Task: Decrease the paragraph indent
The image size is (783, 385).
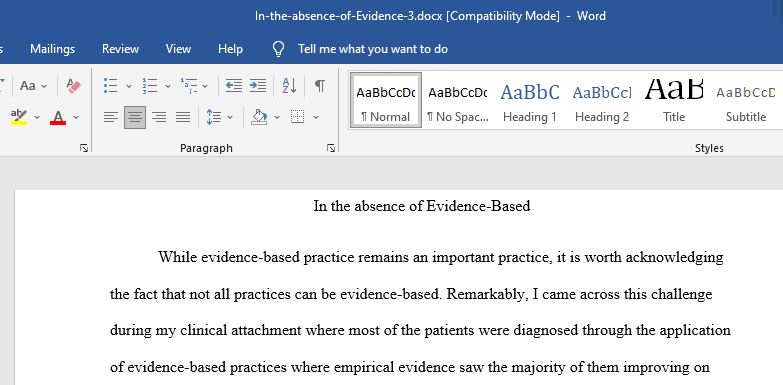Action: point(233,86)
